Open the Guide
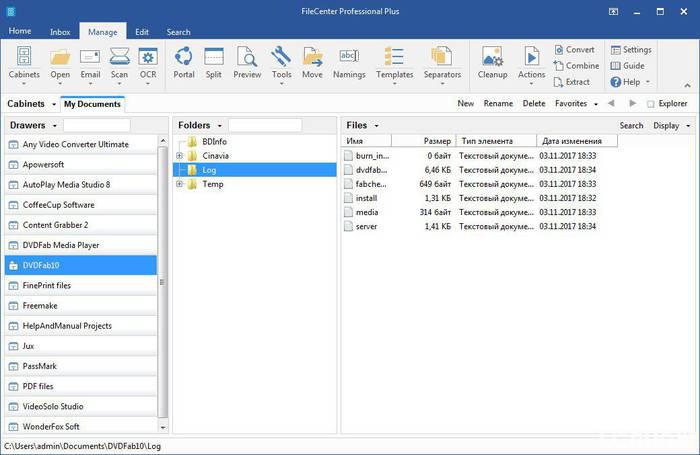 point(628,66)
